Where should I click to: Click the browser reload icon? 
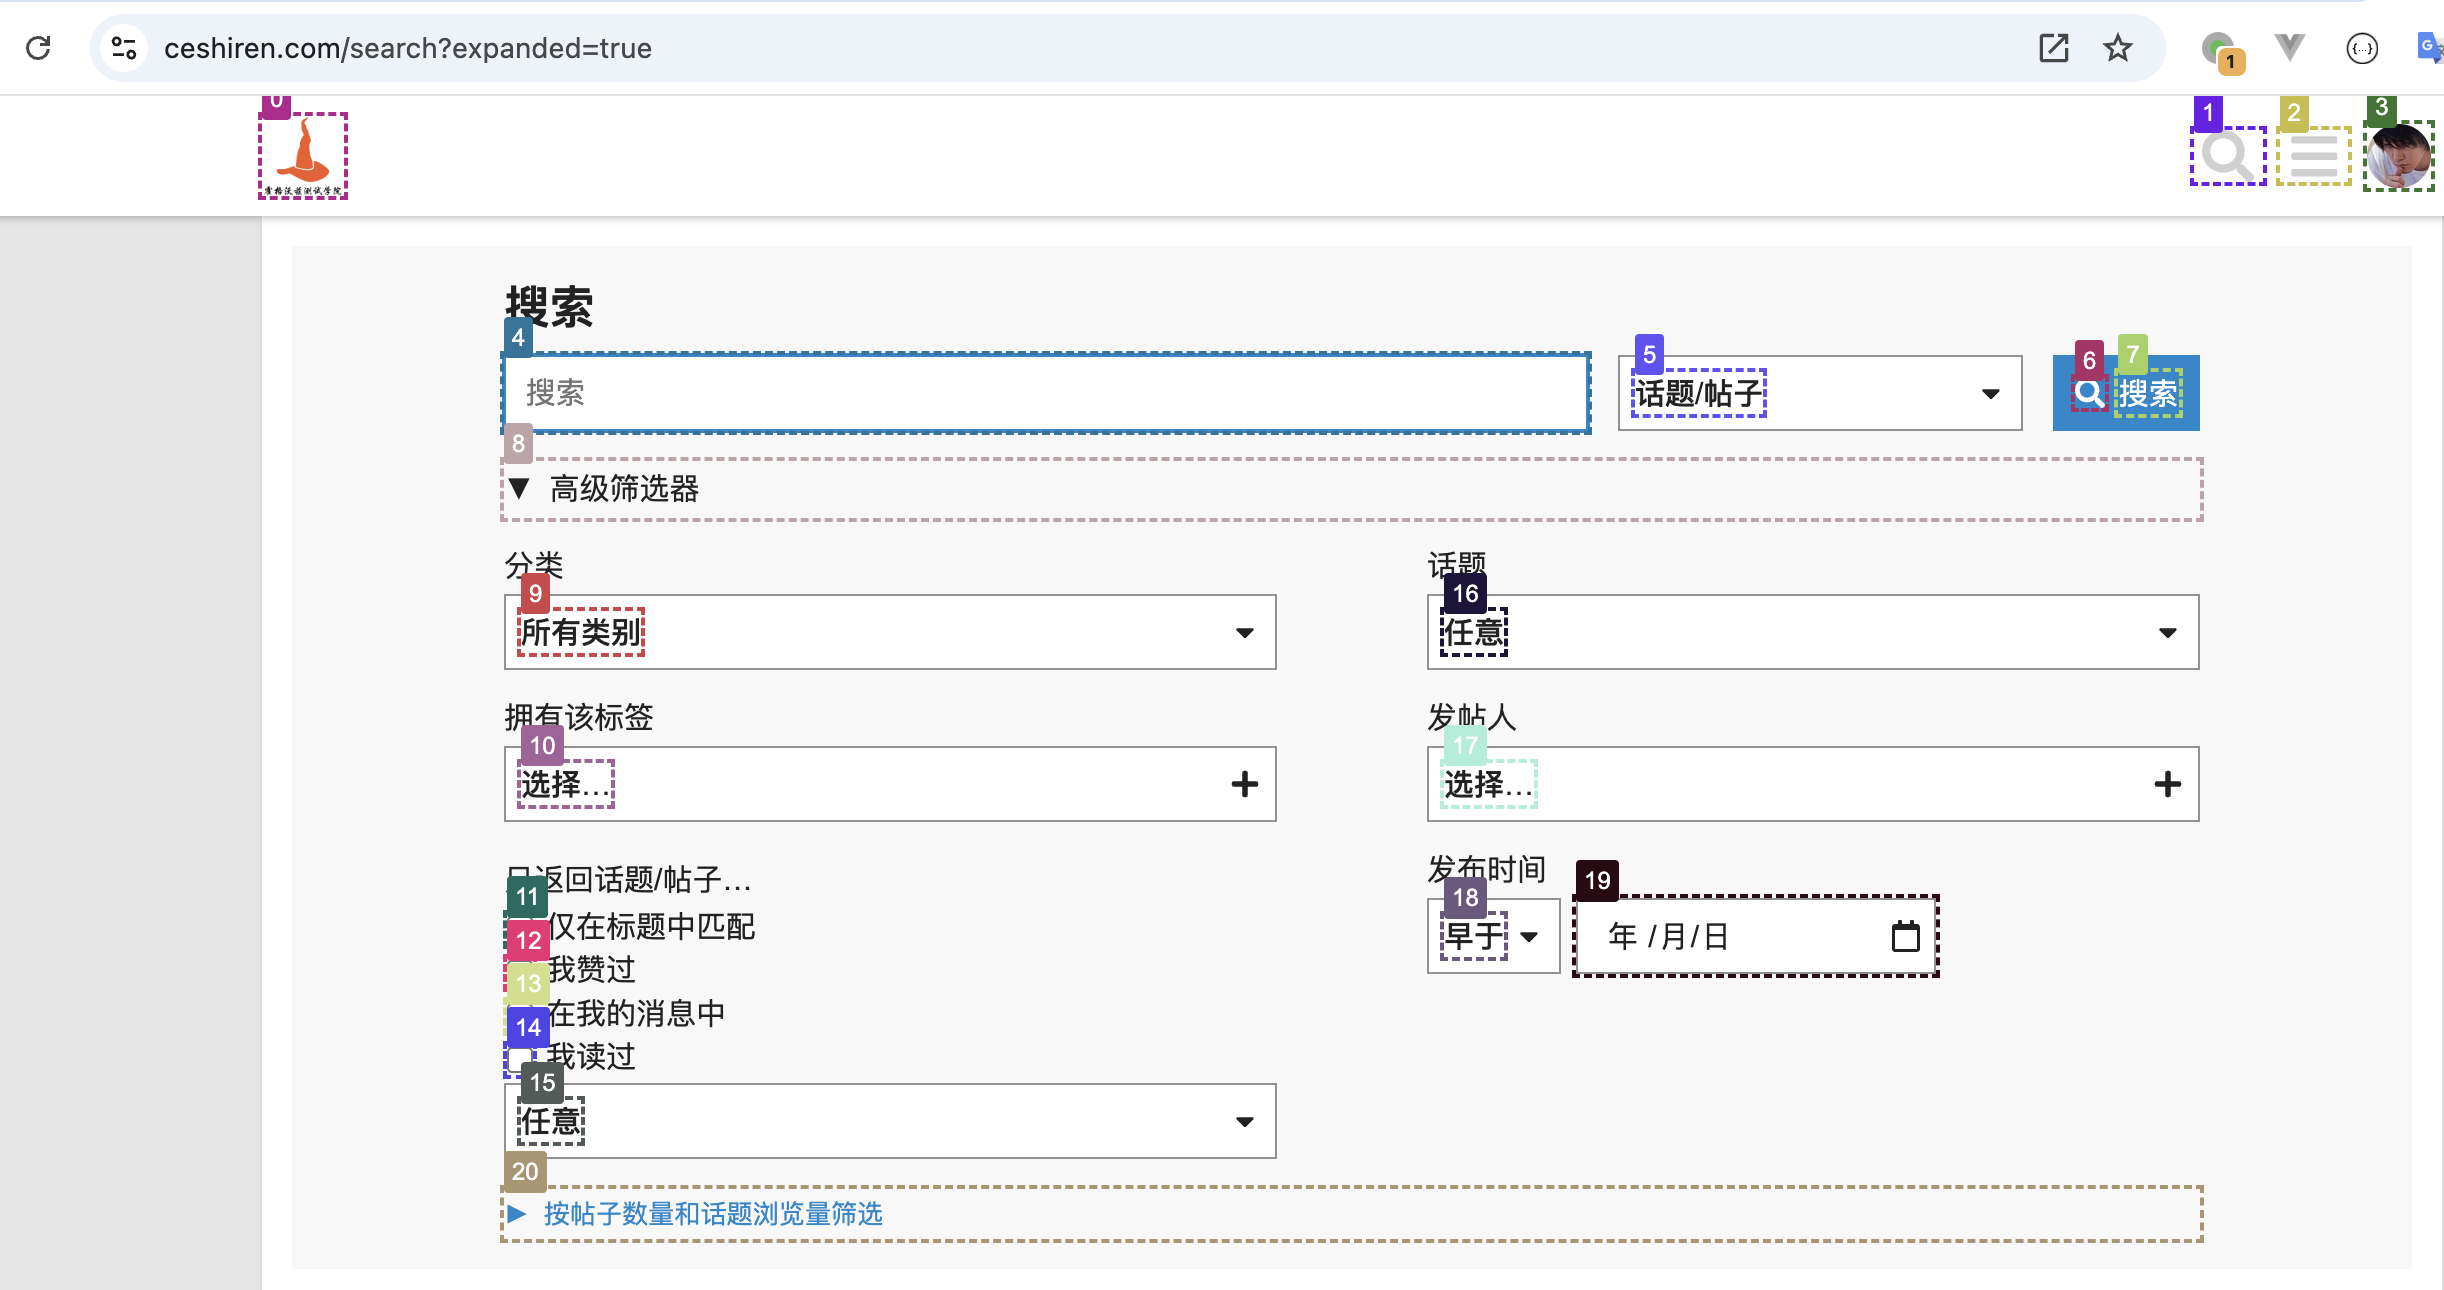(x=38, y=48)
